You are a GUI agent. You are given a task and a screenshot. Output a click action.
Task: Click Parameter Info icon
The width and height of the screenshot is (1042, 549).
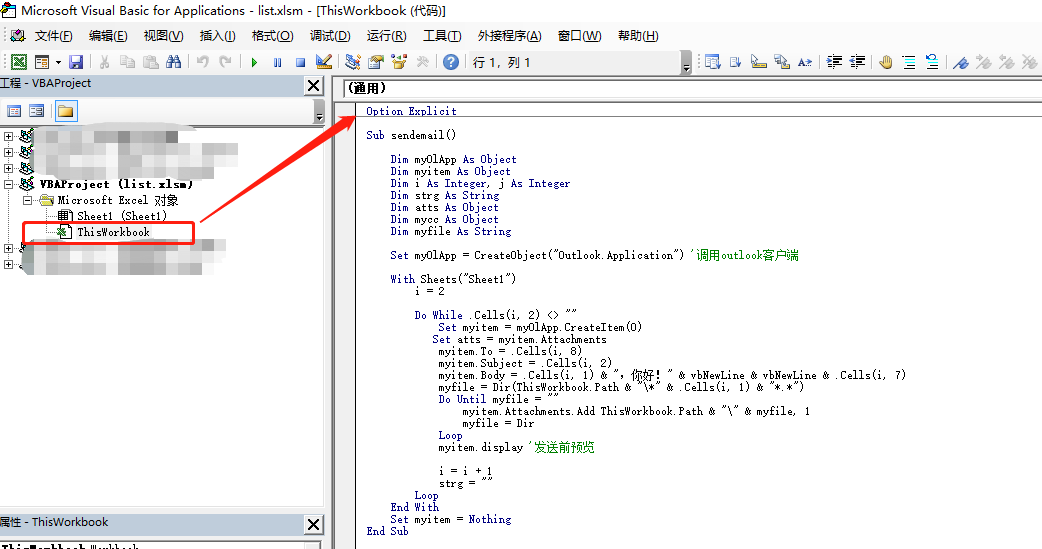coord(782,62)
